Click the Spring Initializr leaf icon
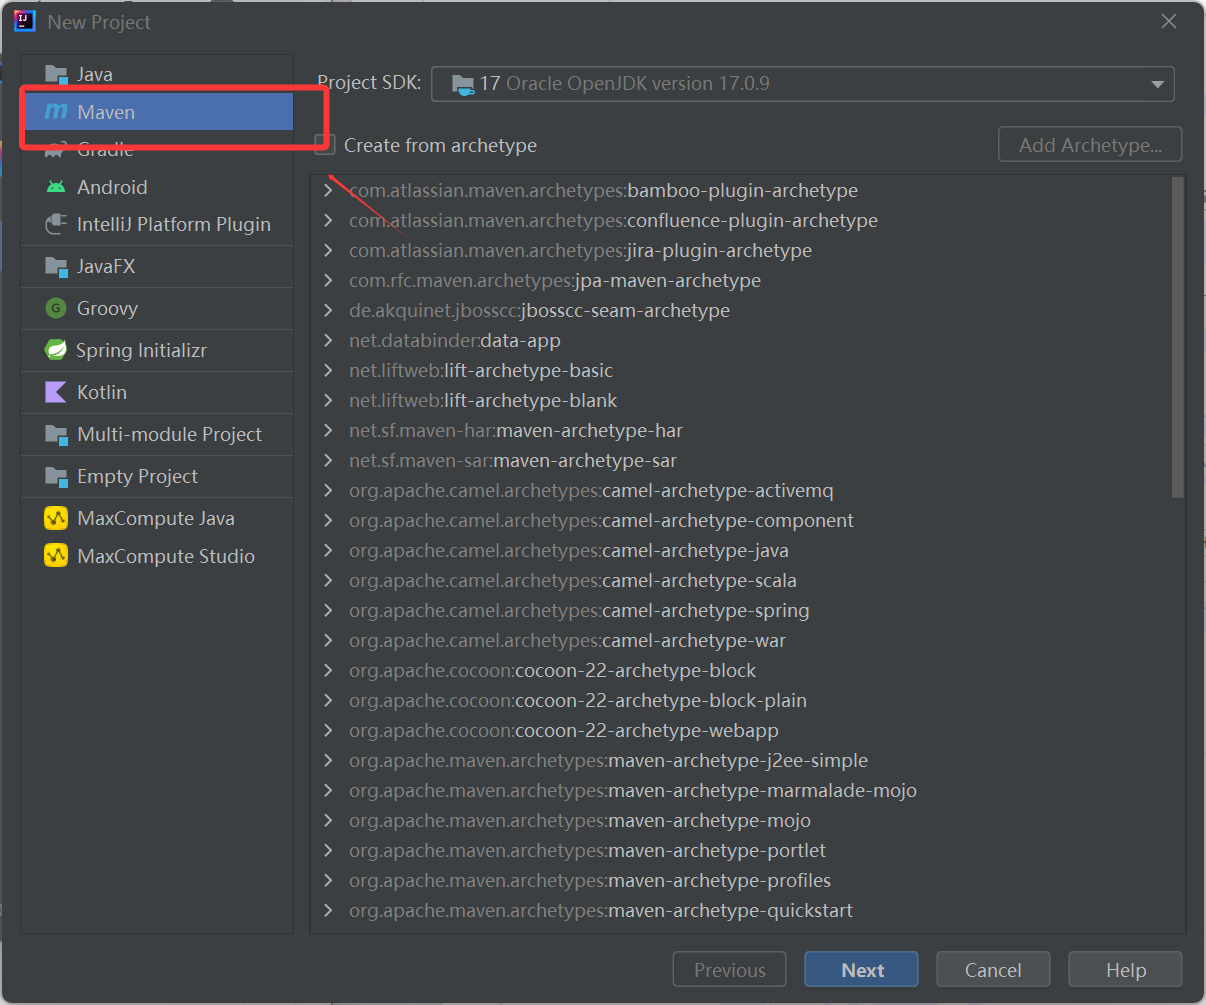 56,350
